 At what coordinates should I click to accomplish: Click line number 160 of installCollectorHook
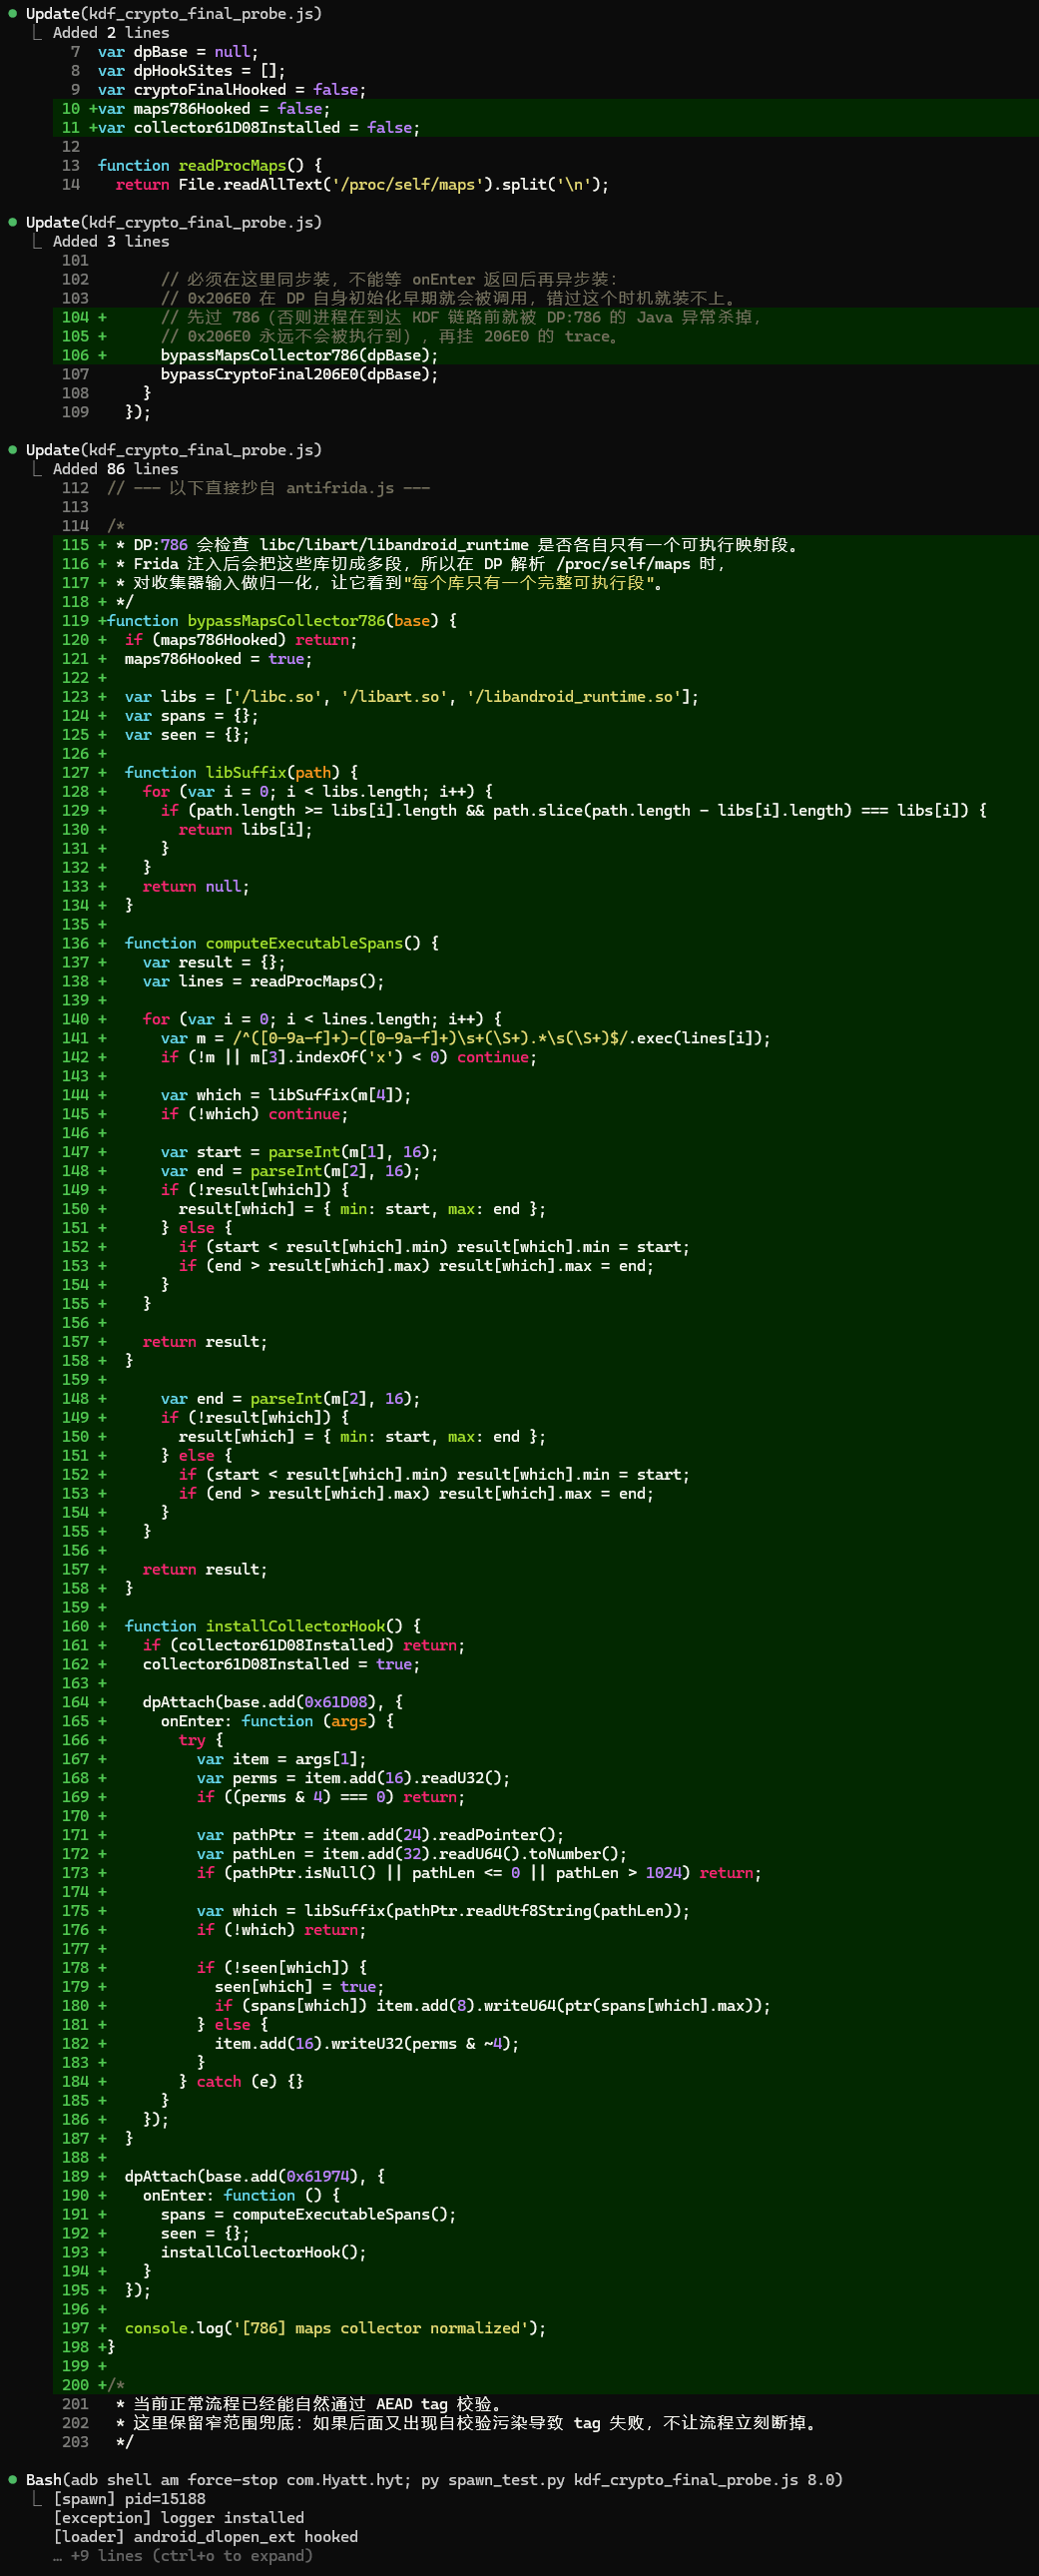pyautogui.click(x=75, y=1627)
